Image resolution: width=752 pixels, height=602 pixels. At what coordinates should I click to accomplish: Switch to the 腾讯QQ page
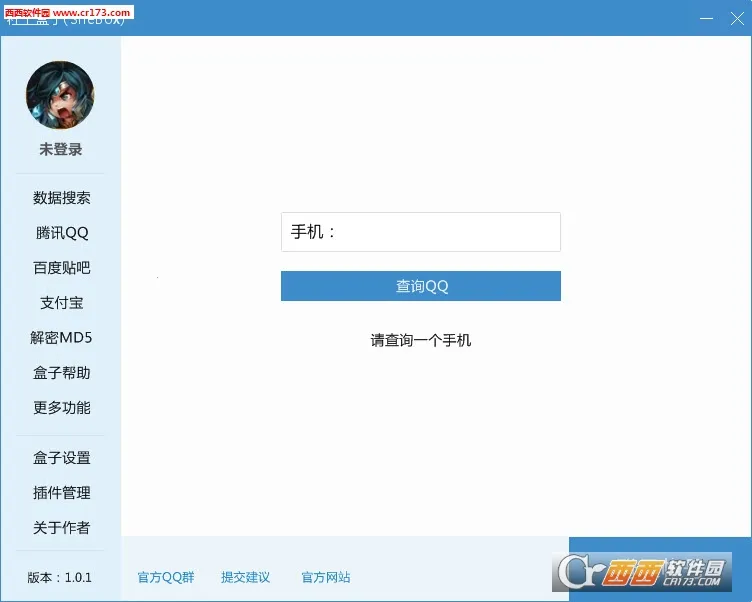(x=61, y=233)
